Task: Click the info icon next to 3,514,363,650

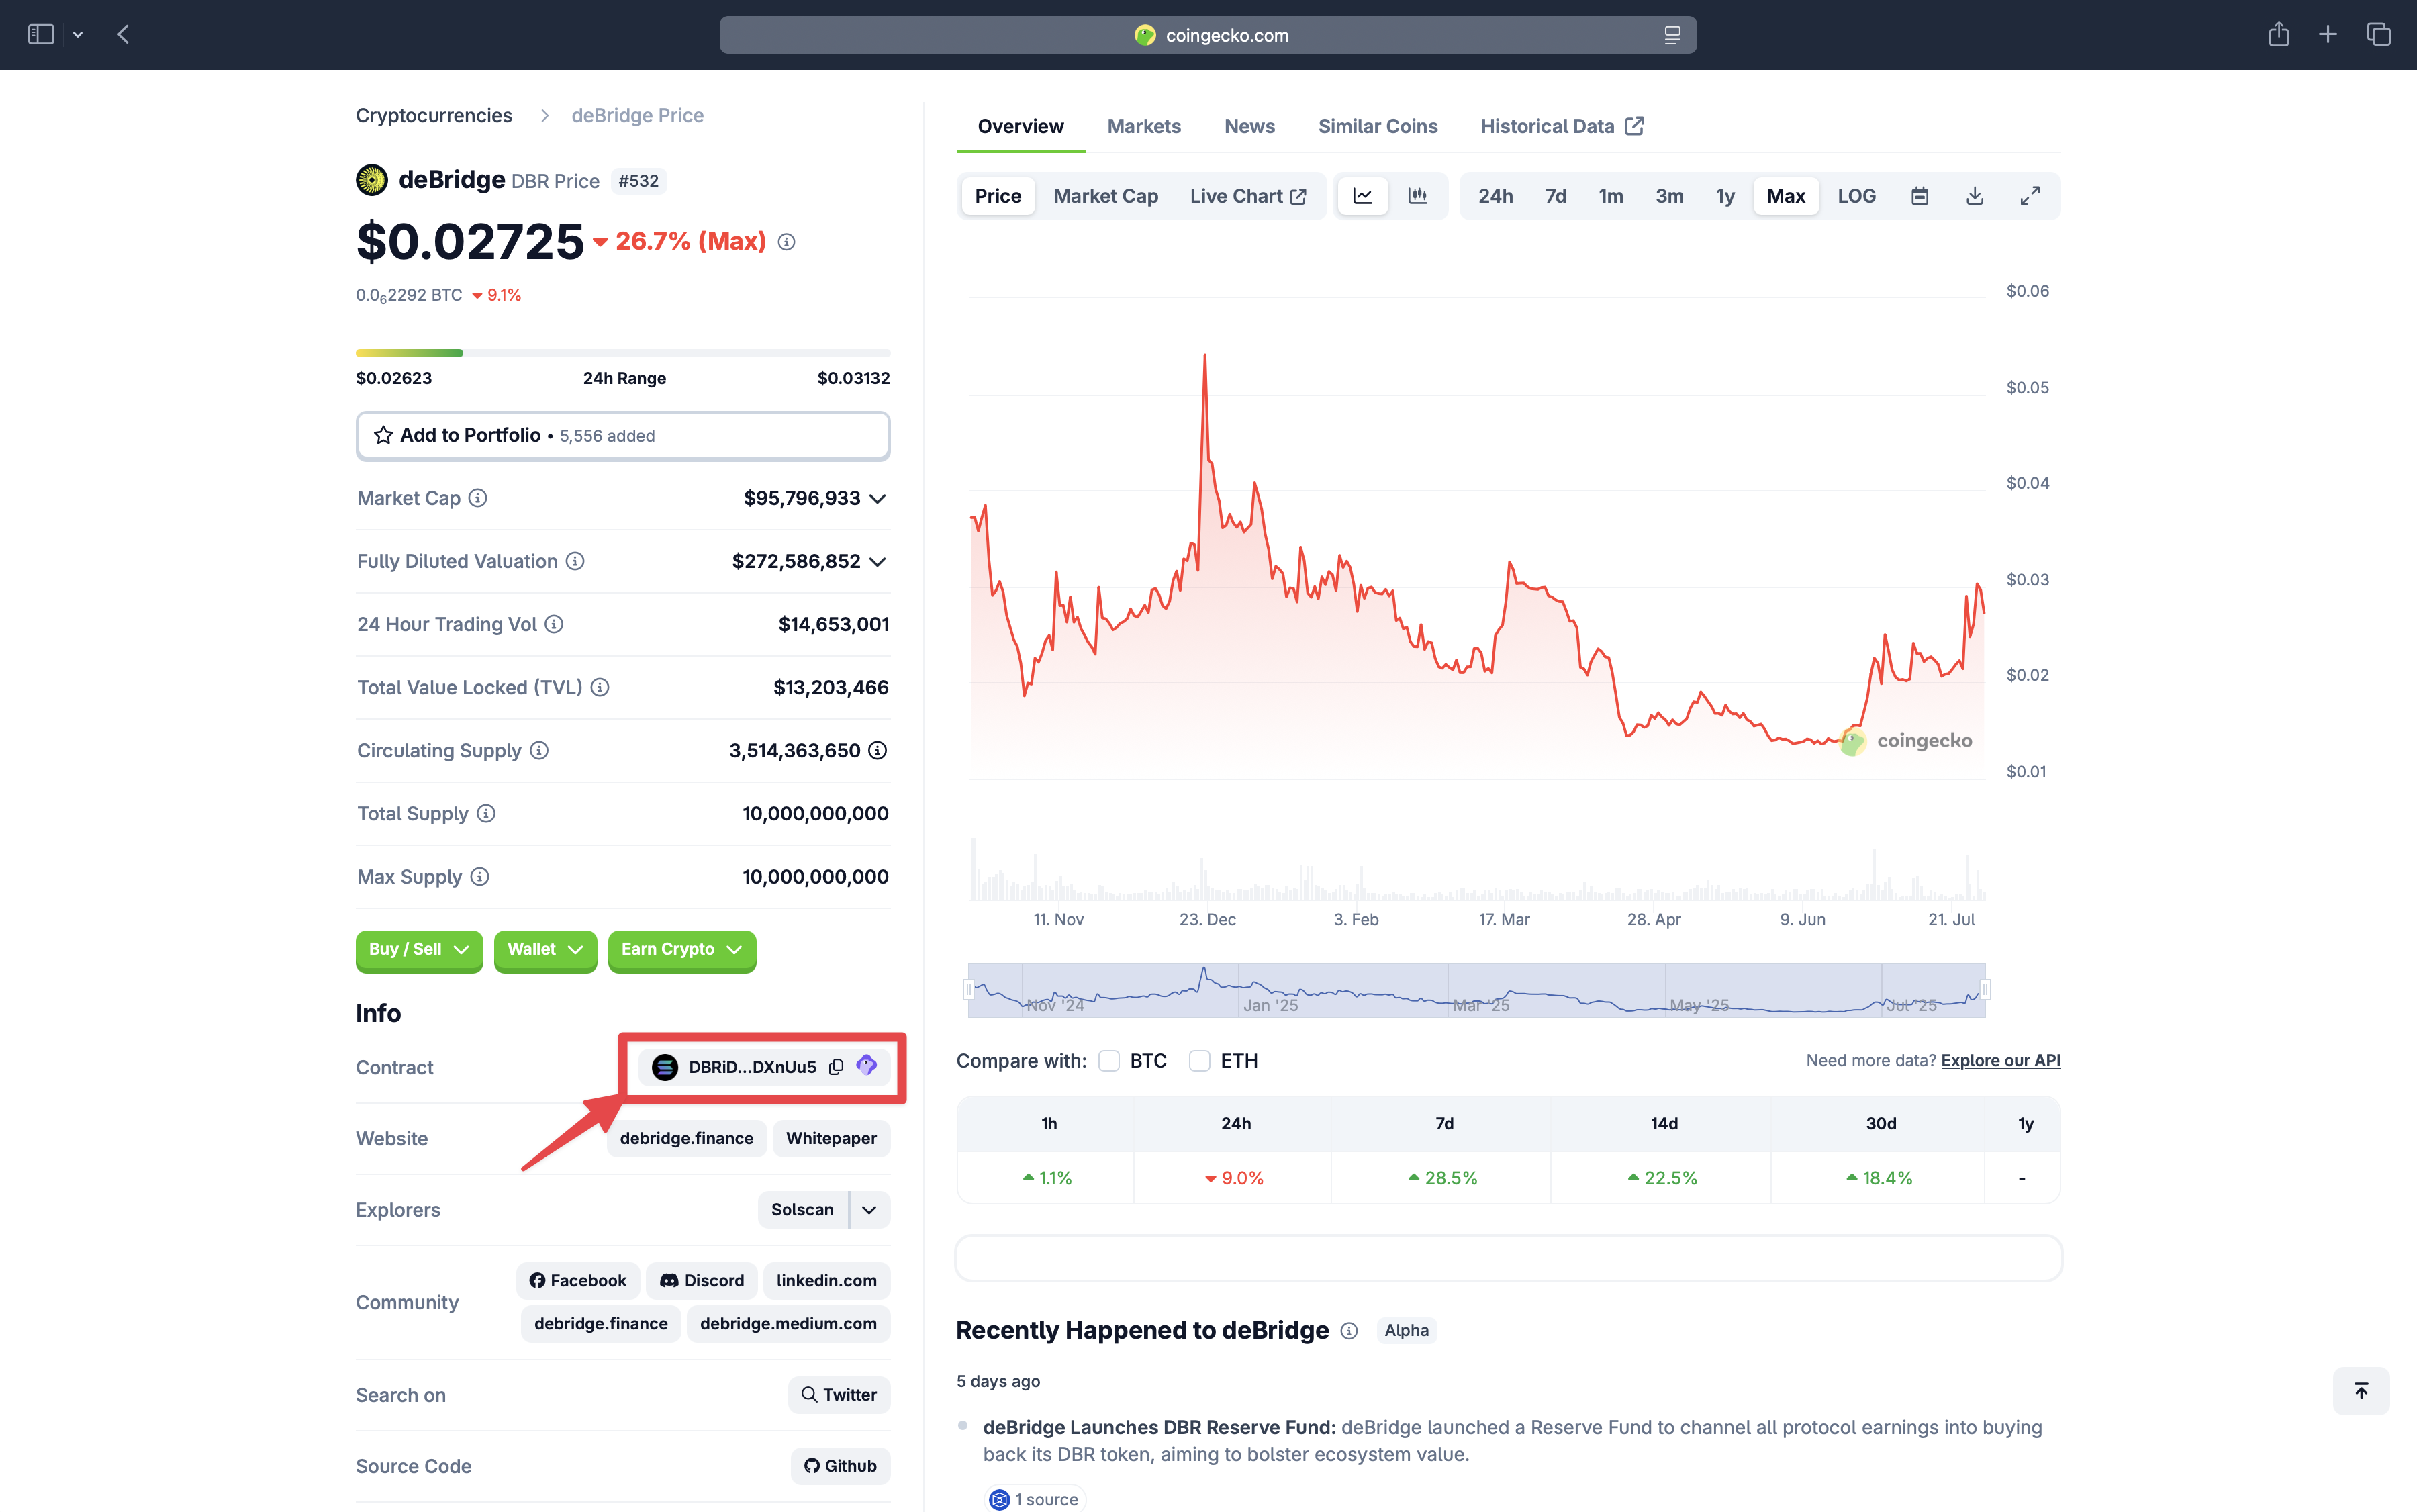Action: [x=878, y=750]
